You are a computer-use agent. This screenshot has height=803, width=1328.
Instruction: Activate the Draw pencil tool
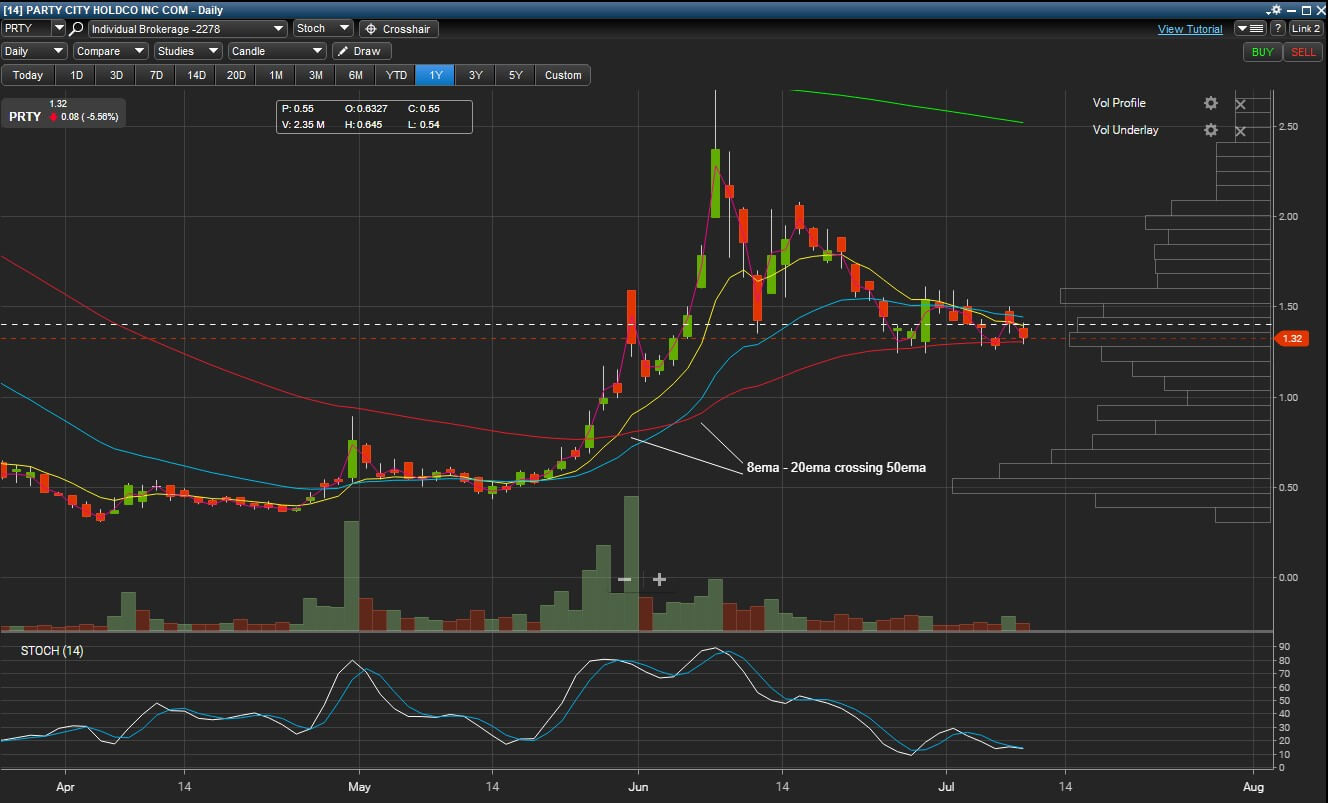click(361, 51)
